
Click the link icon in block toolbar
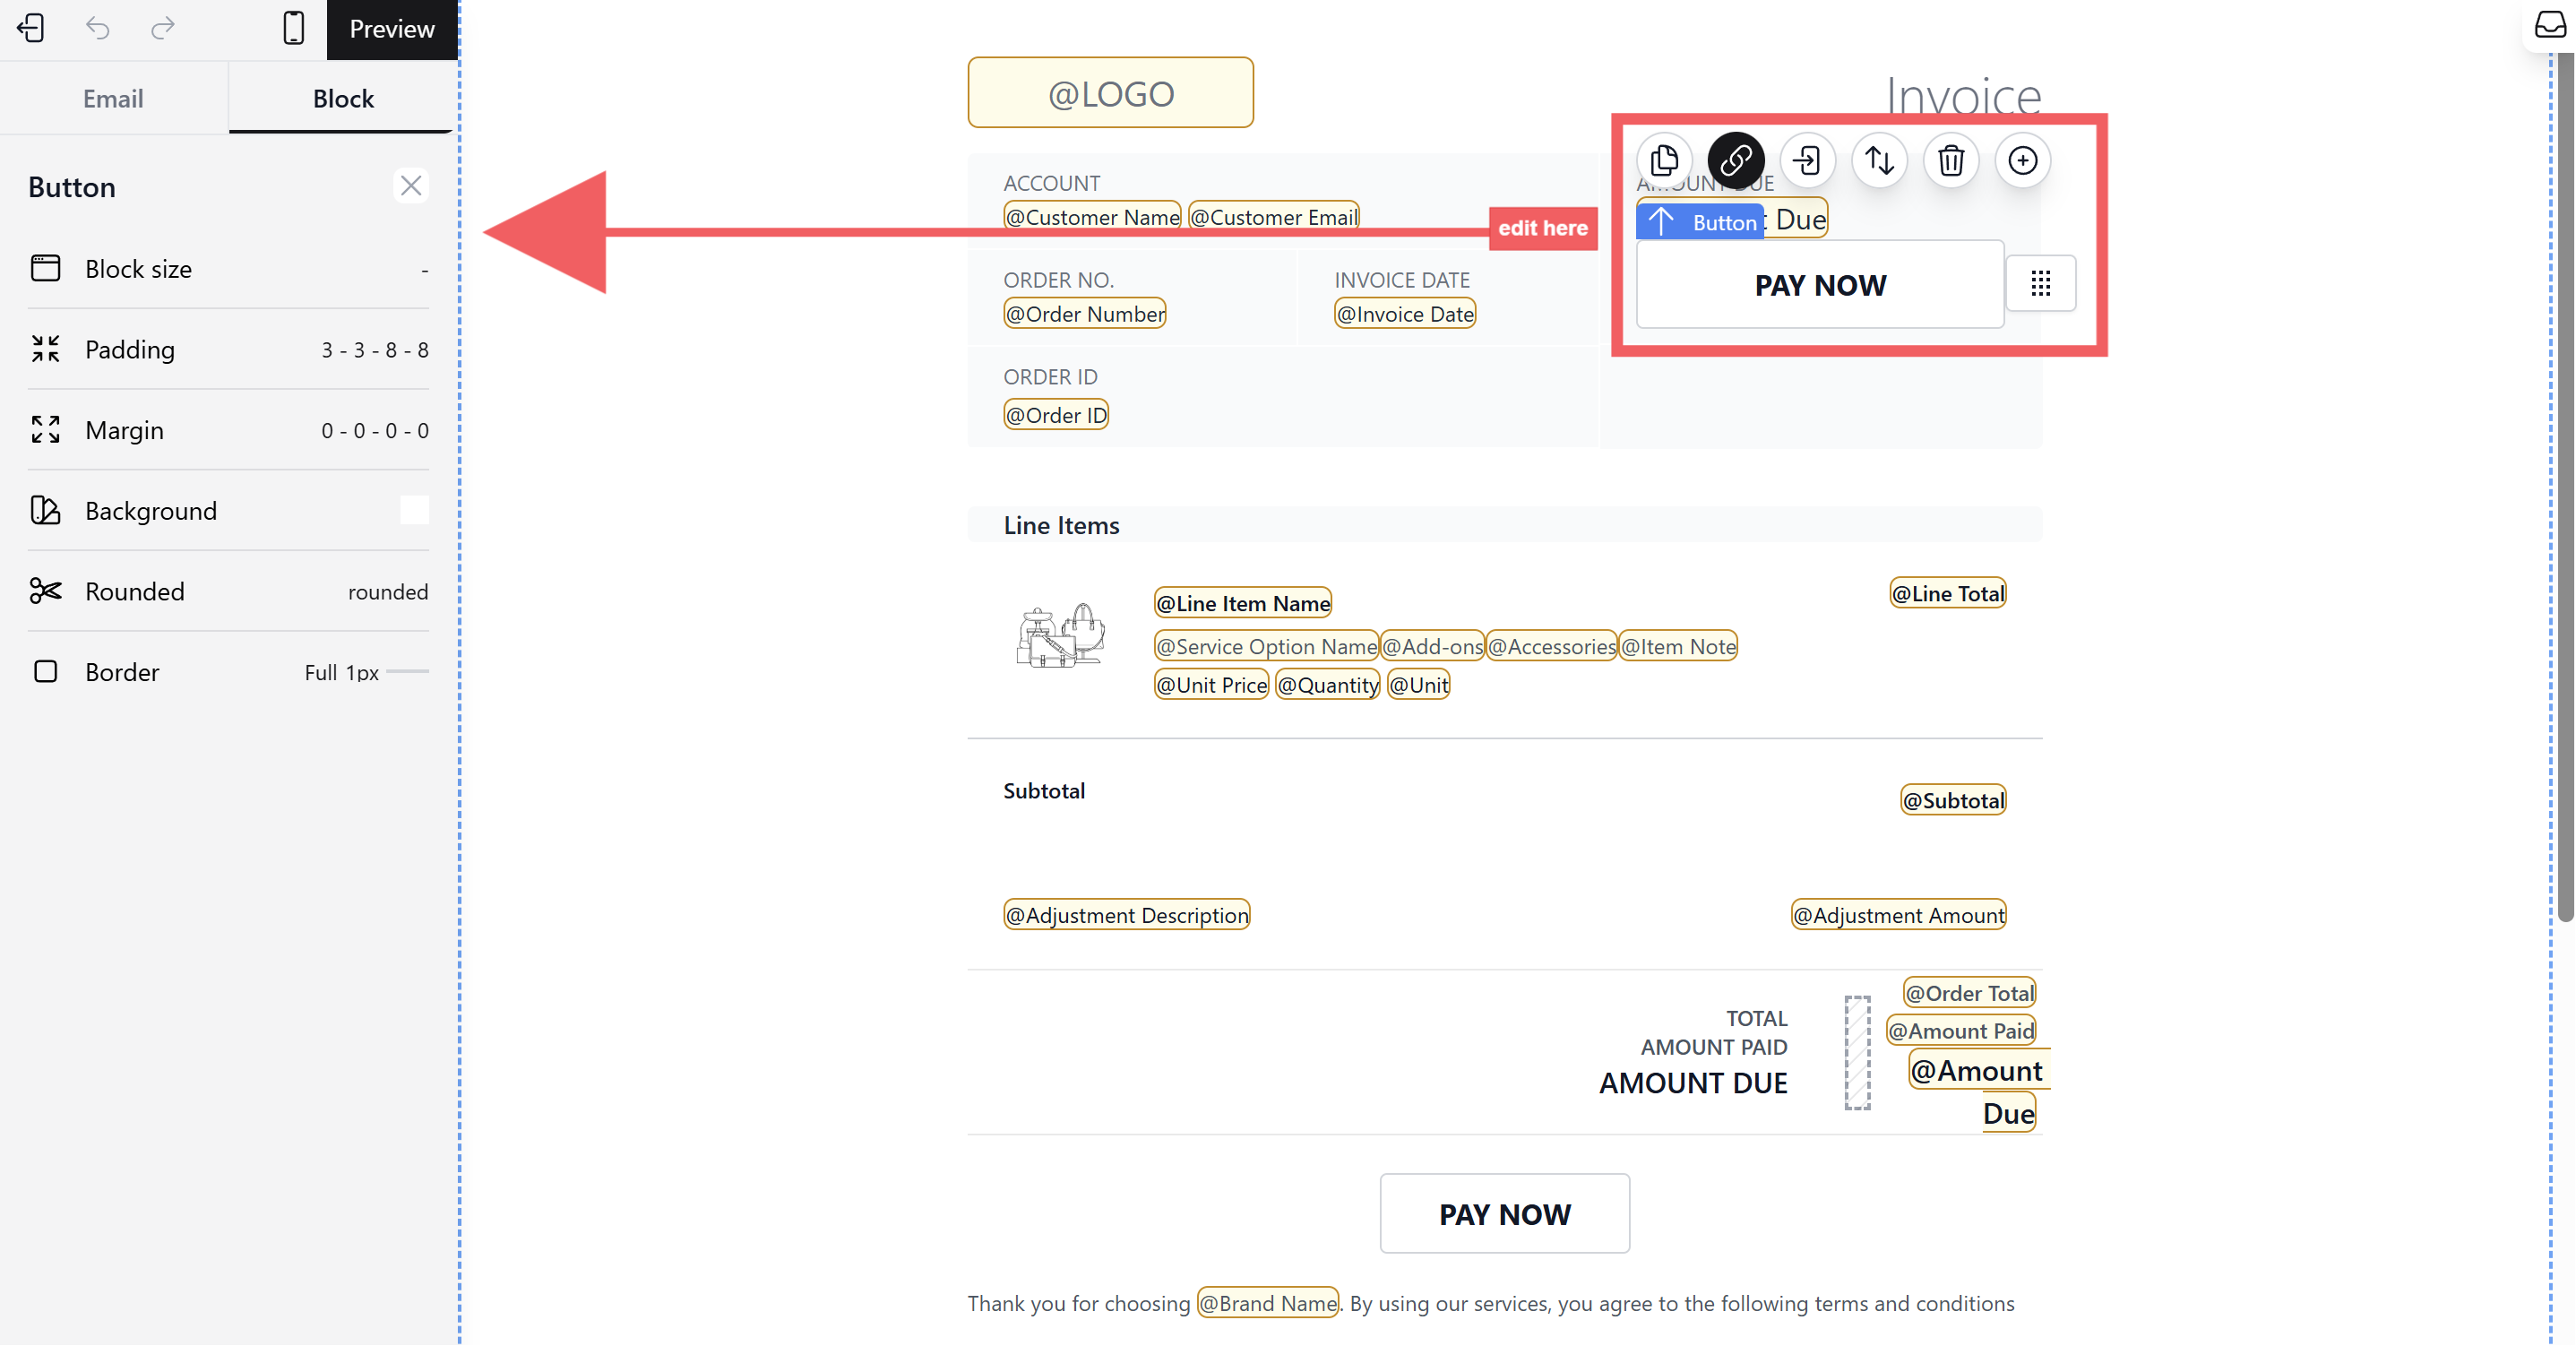click(x=1736, y=160)
